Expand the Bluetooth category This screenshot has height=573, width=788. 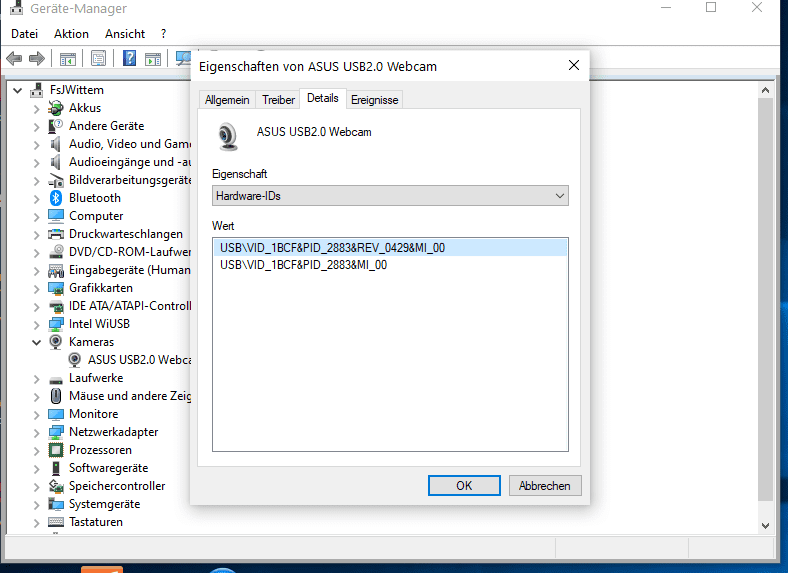[36, 199]
